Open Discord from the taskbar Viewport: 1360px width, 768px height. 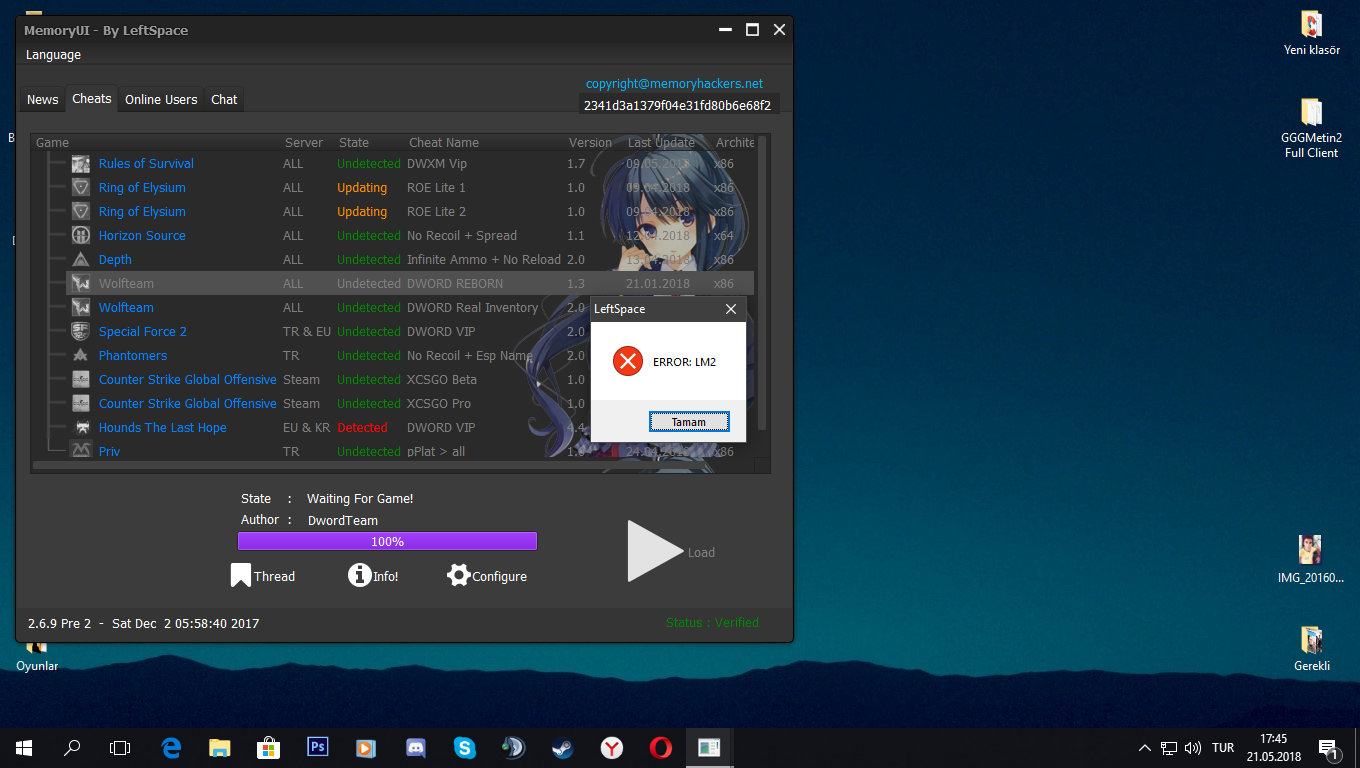416,747
